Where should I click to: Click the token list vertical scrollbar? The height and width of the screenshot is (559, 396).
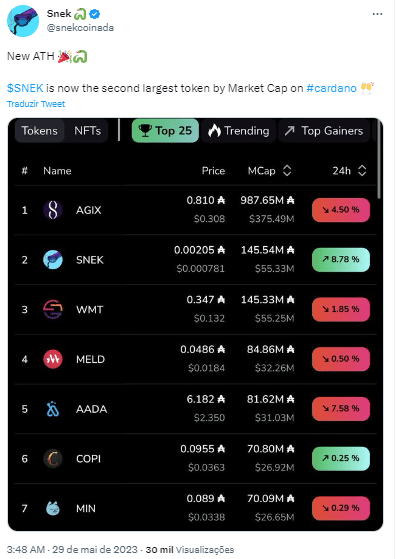(x=379, y=160)
